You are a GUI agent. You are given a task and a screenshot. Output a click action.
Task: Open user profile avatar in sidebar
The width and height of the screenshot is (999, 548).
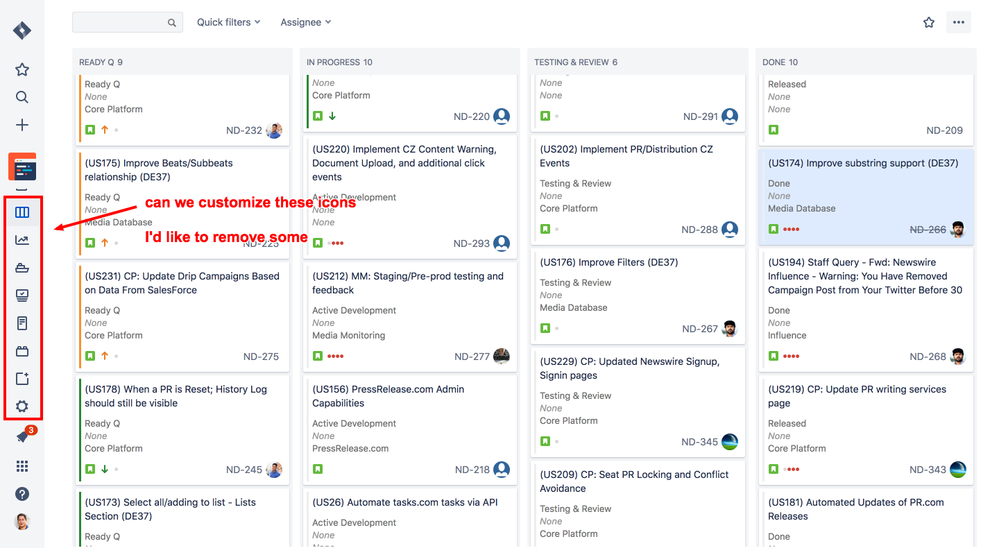tap(22, 522)
